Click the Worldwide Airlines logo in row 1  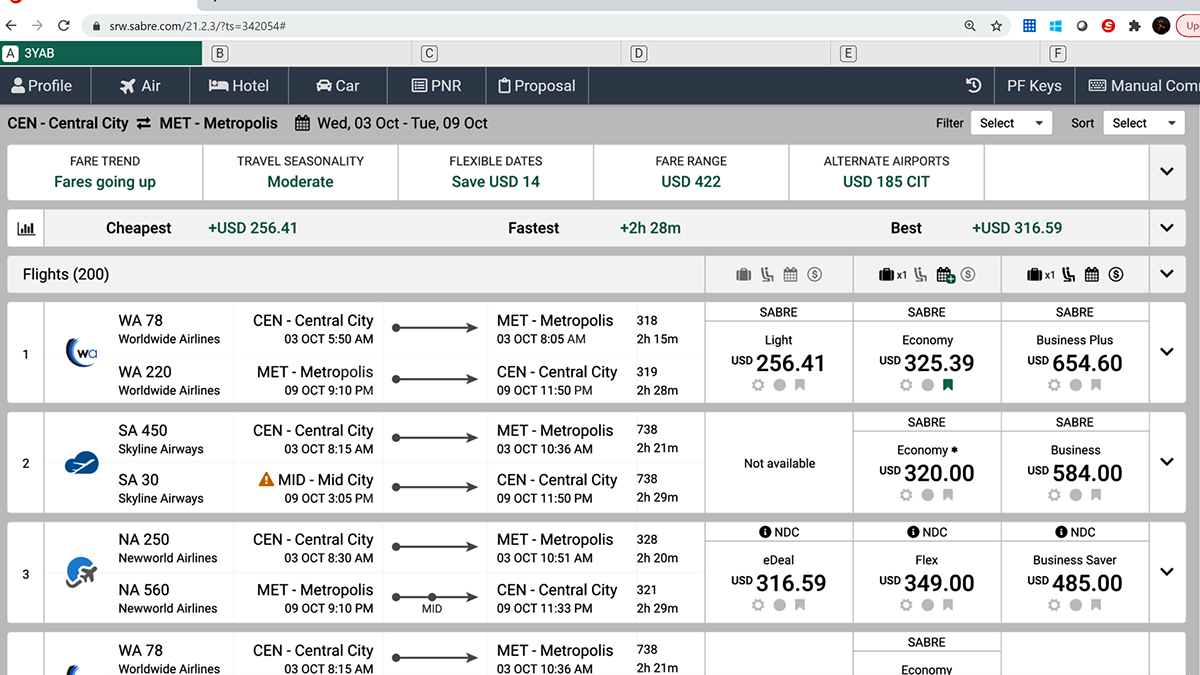[81, 352]
